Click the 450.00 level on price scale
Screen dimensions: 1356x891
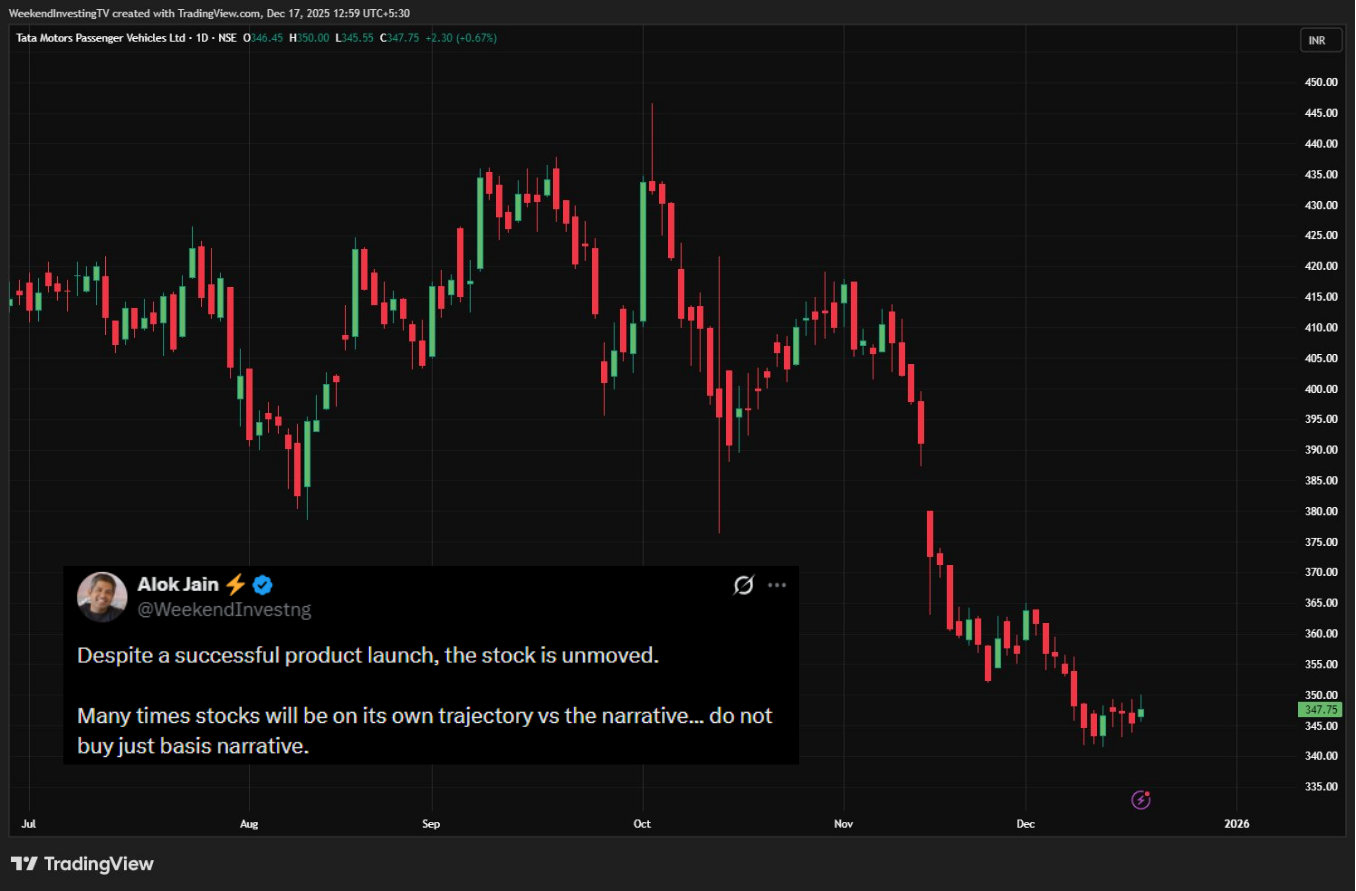point(1321,82)
